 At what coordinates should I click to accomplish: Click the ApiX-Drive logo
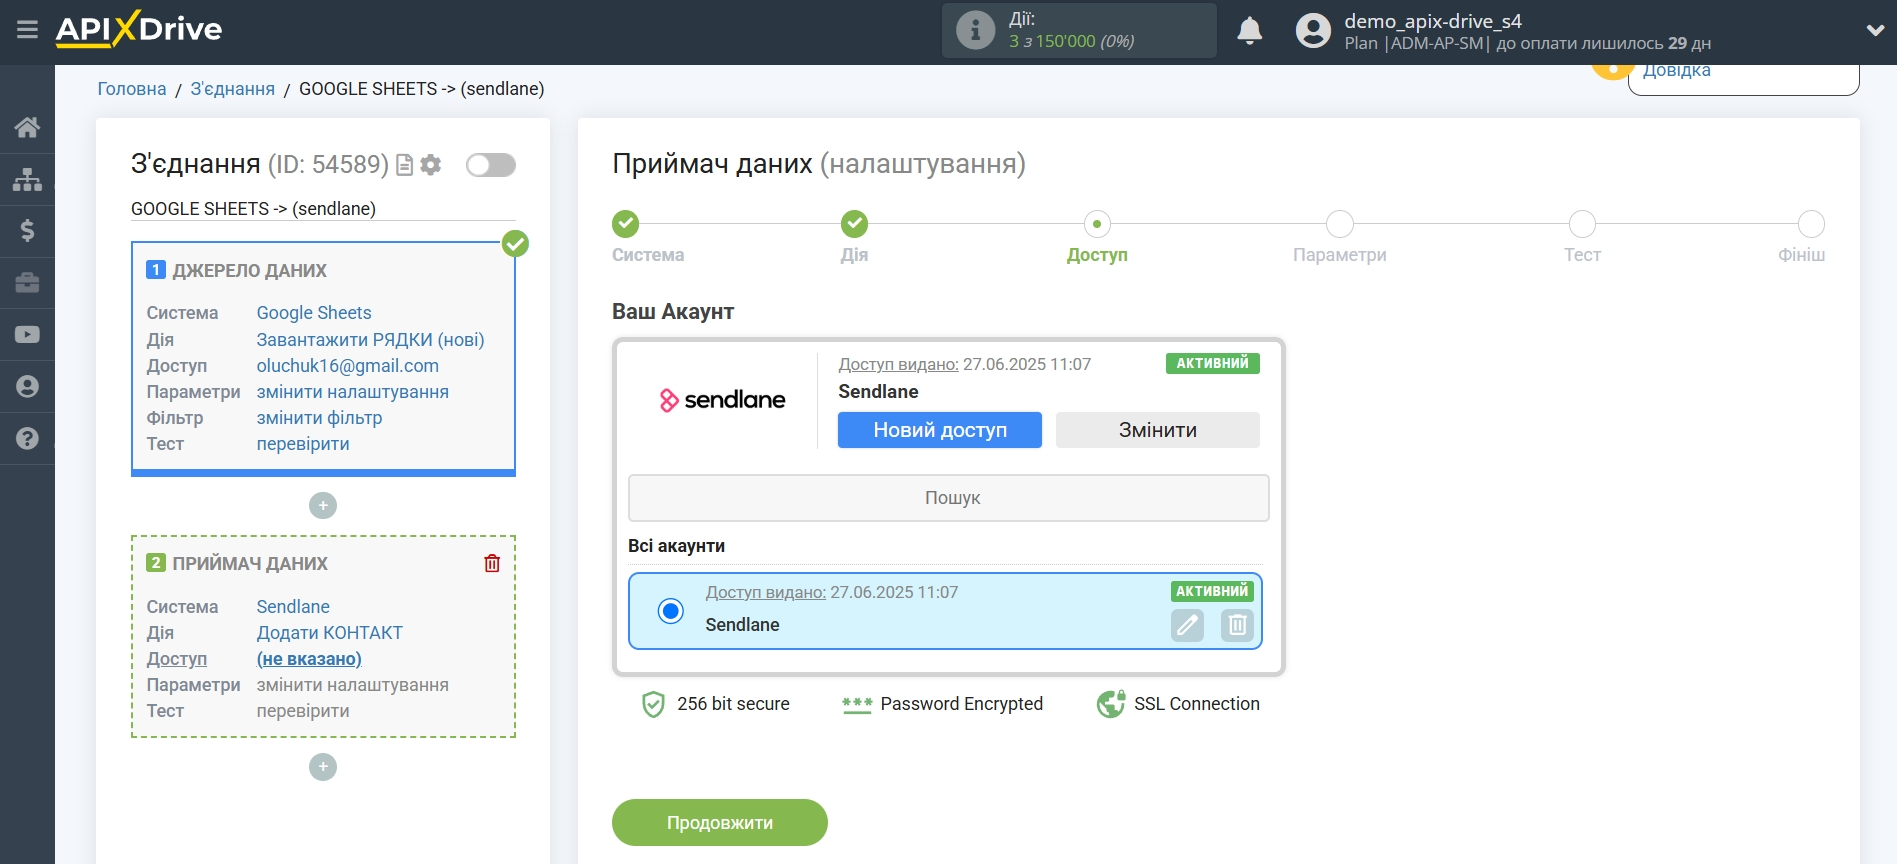coord(139,29)
